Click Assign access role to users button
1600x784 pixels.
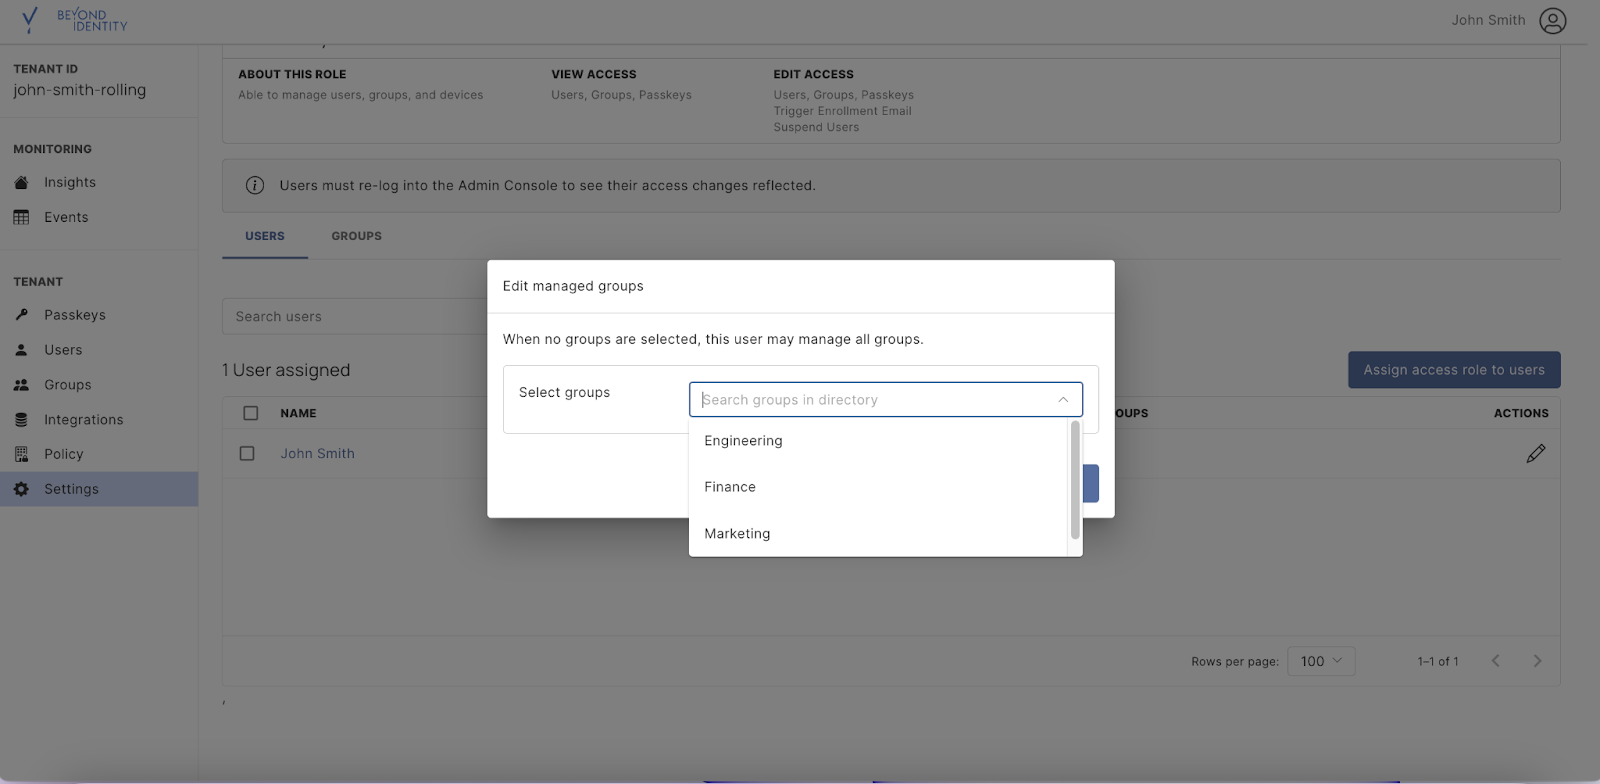click(x=1453, y=370)
